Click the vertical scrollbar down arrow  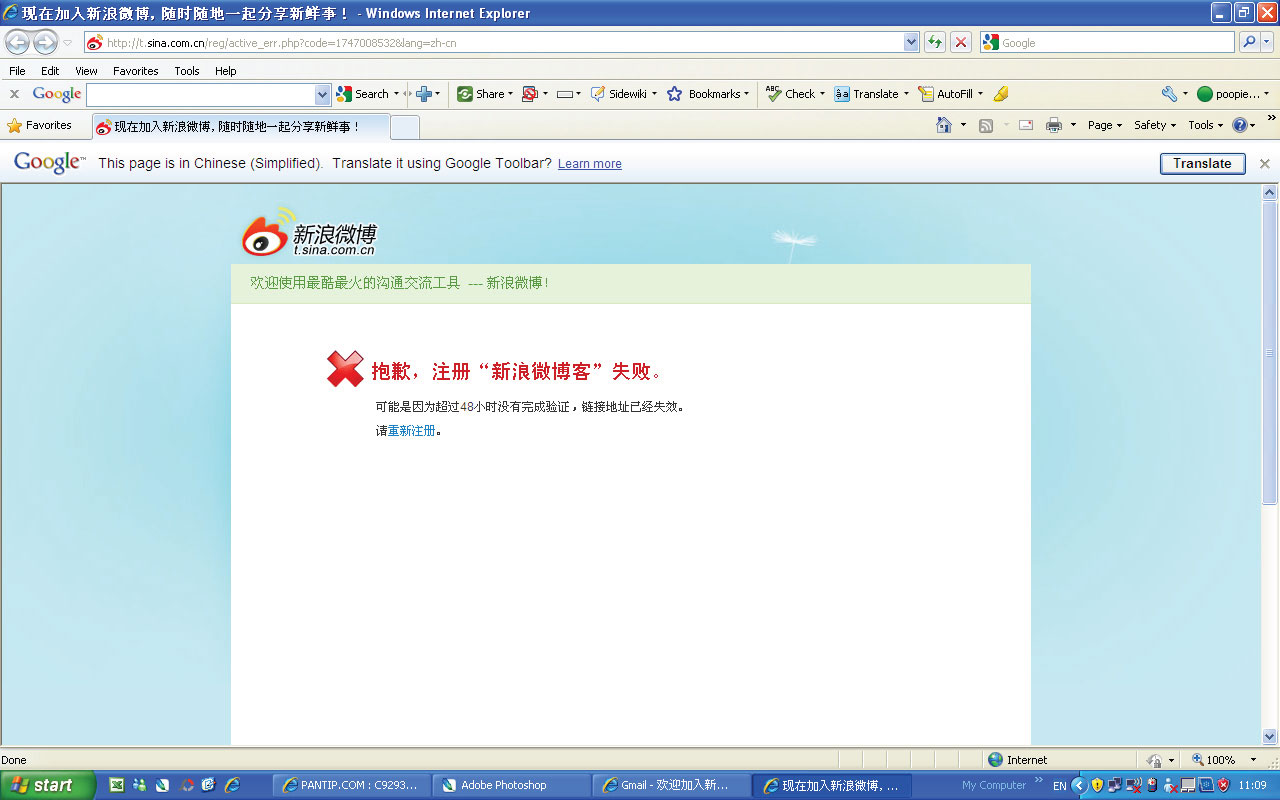click(x=1271, y=737)
